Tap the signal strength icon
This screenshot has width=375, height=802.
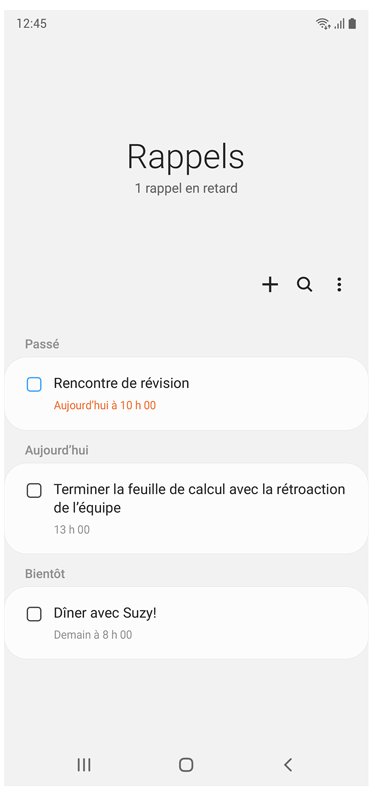[x=339, y=24]
